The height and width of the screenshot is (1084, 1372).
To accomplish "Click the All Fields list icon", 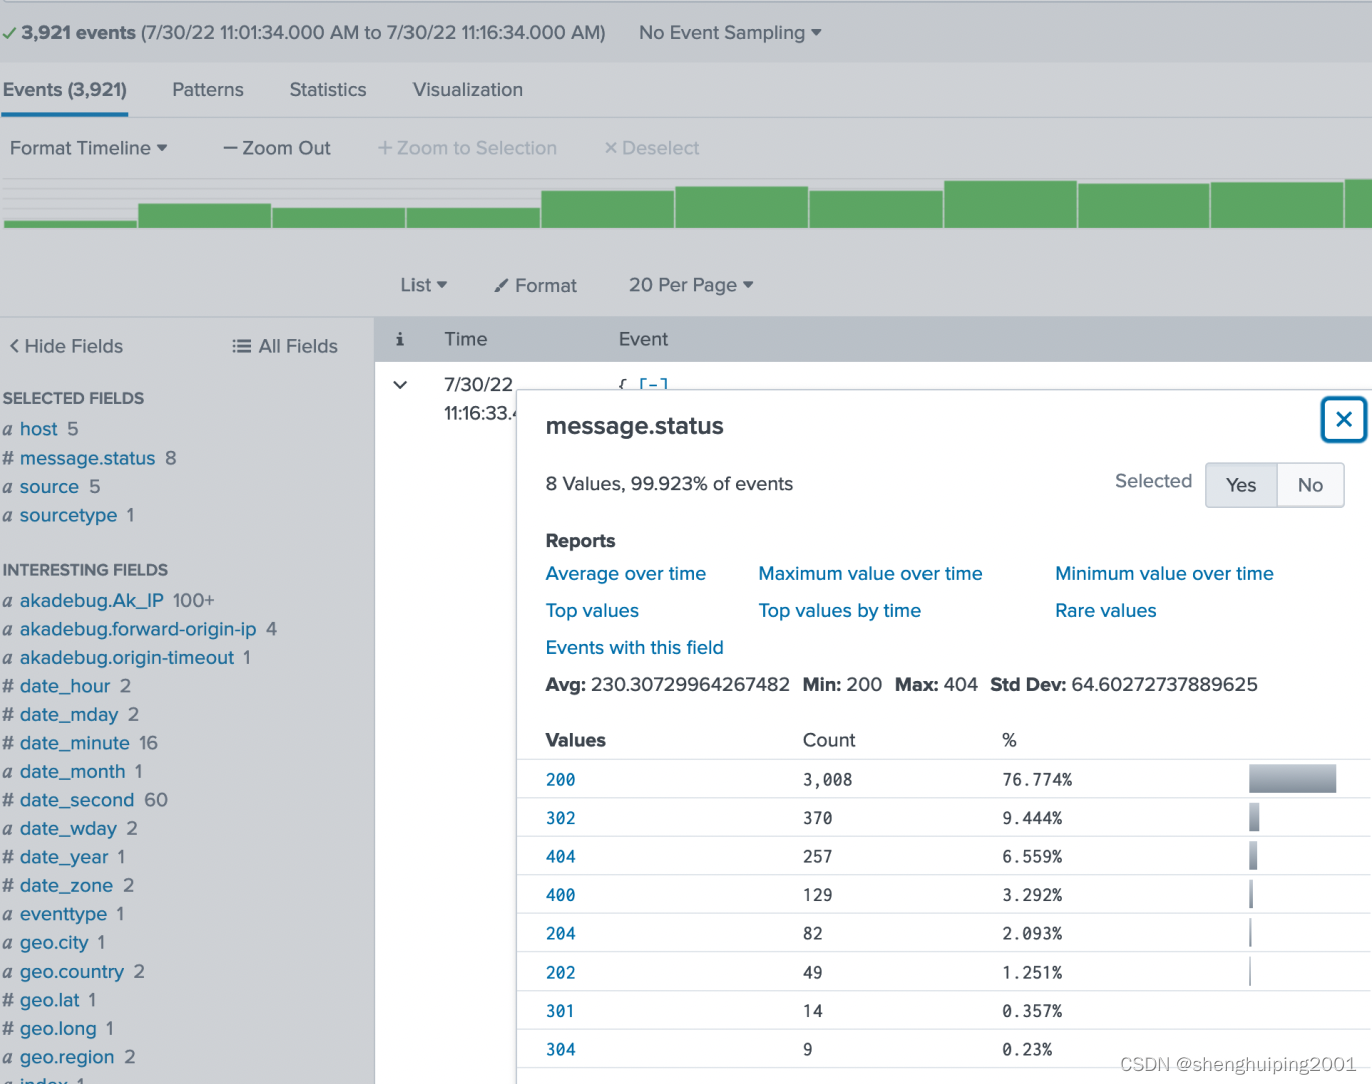I will tap(243, 346).
